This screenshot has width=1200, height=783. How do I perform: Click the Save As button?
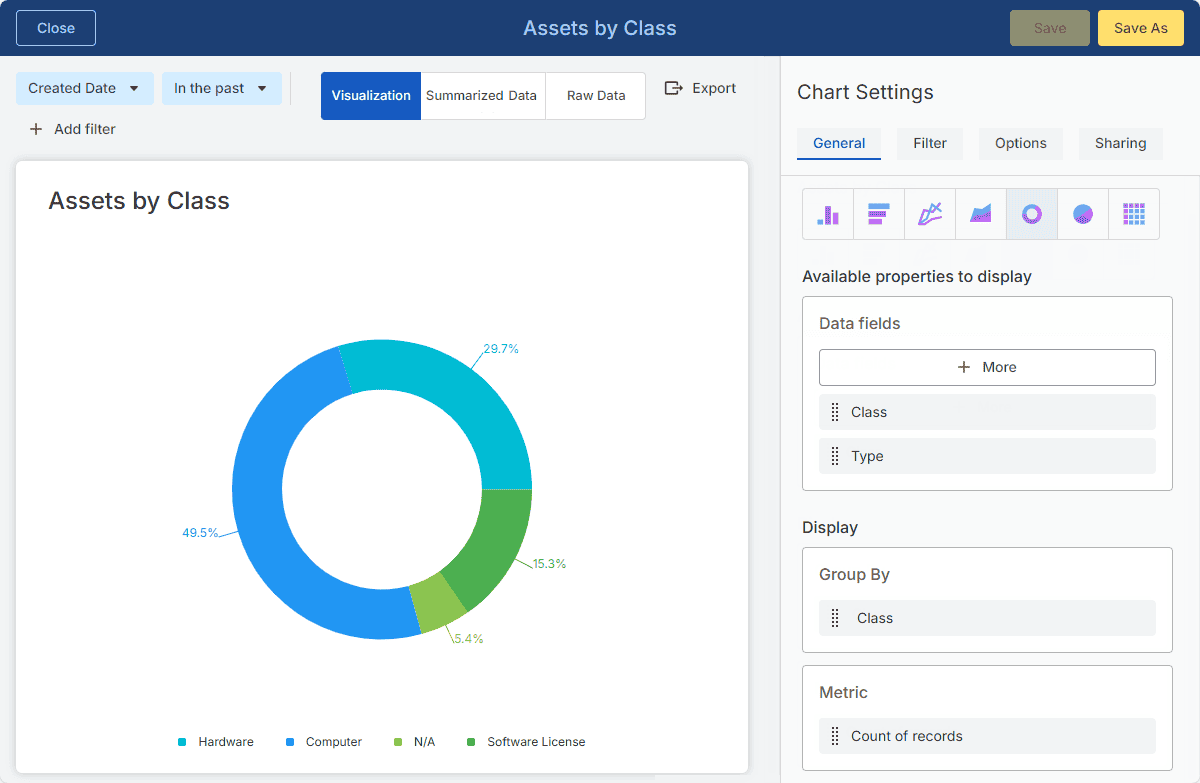pos(1140,28)
